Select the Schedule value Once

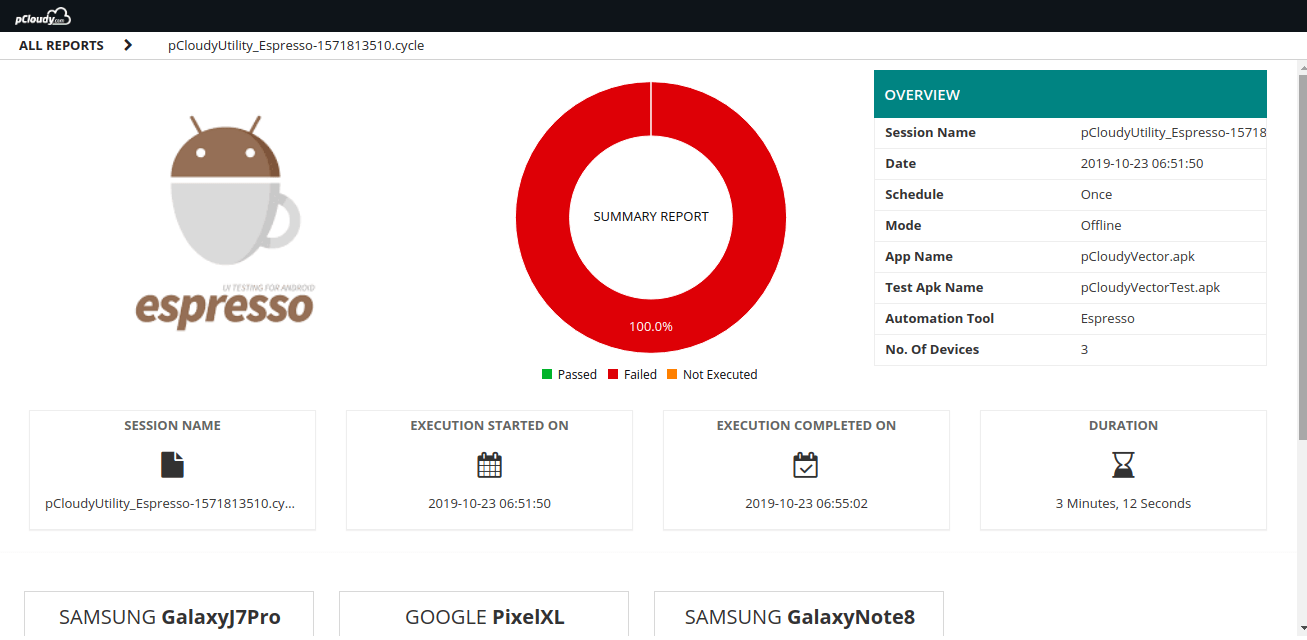tap(1097, 195)
